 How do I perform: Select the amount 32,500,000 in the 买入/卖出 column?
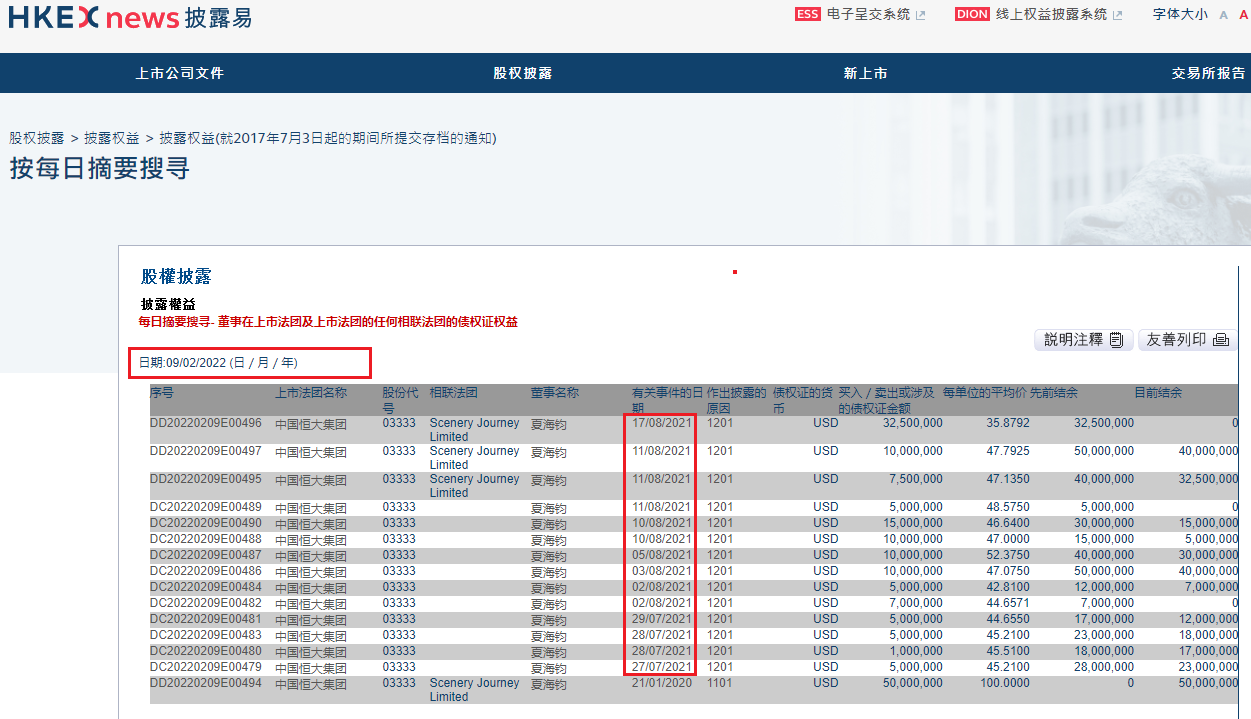click(912, 423)
